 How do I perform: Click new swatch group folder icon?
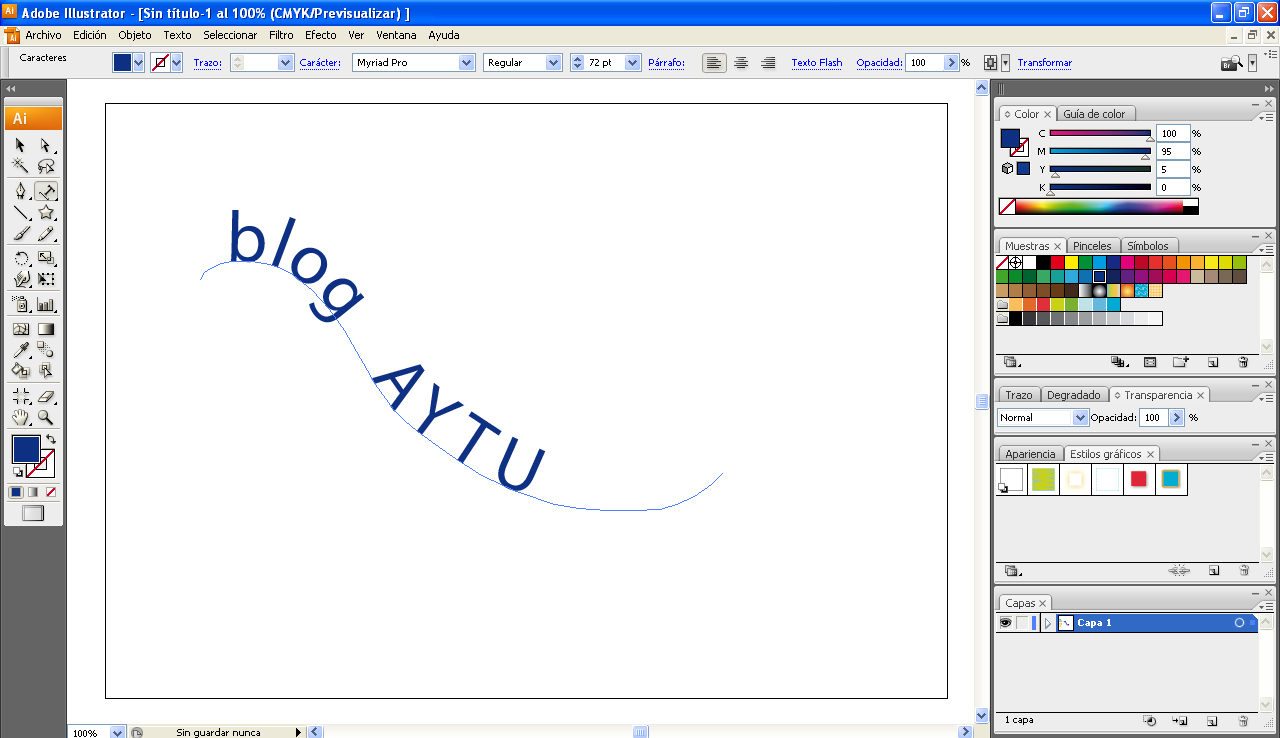coord(1180,362)
